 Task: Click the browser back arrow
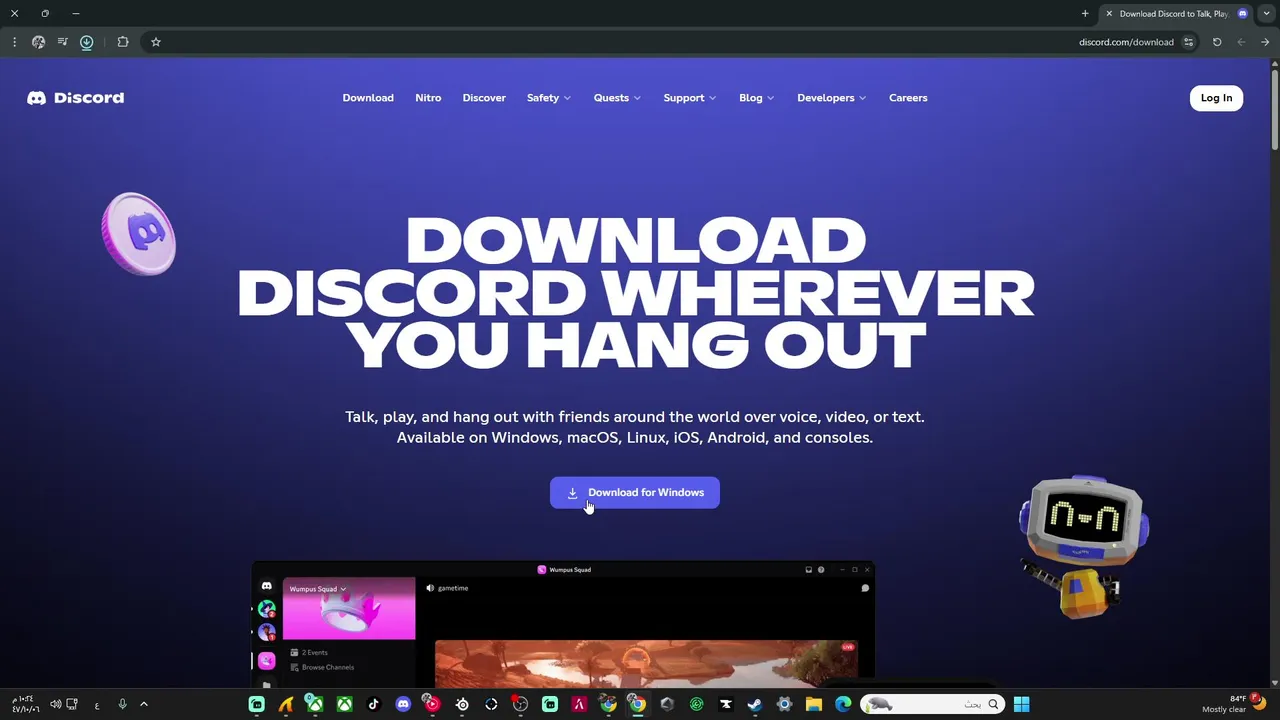[x=1265, y=42]
